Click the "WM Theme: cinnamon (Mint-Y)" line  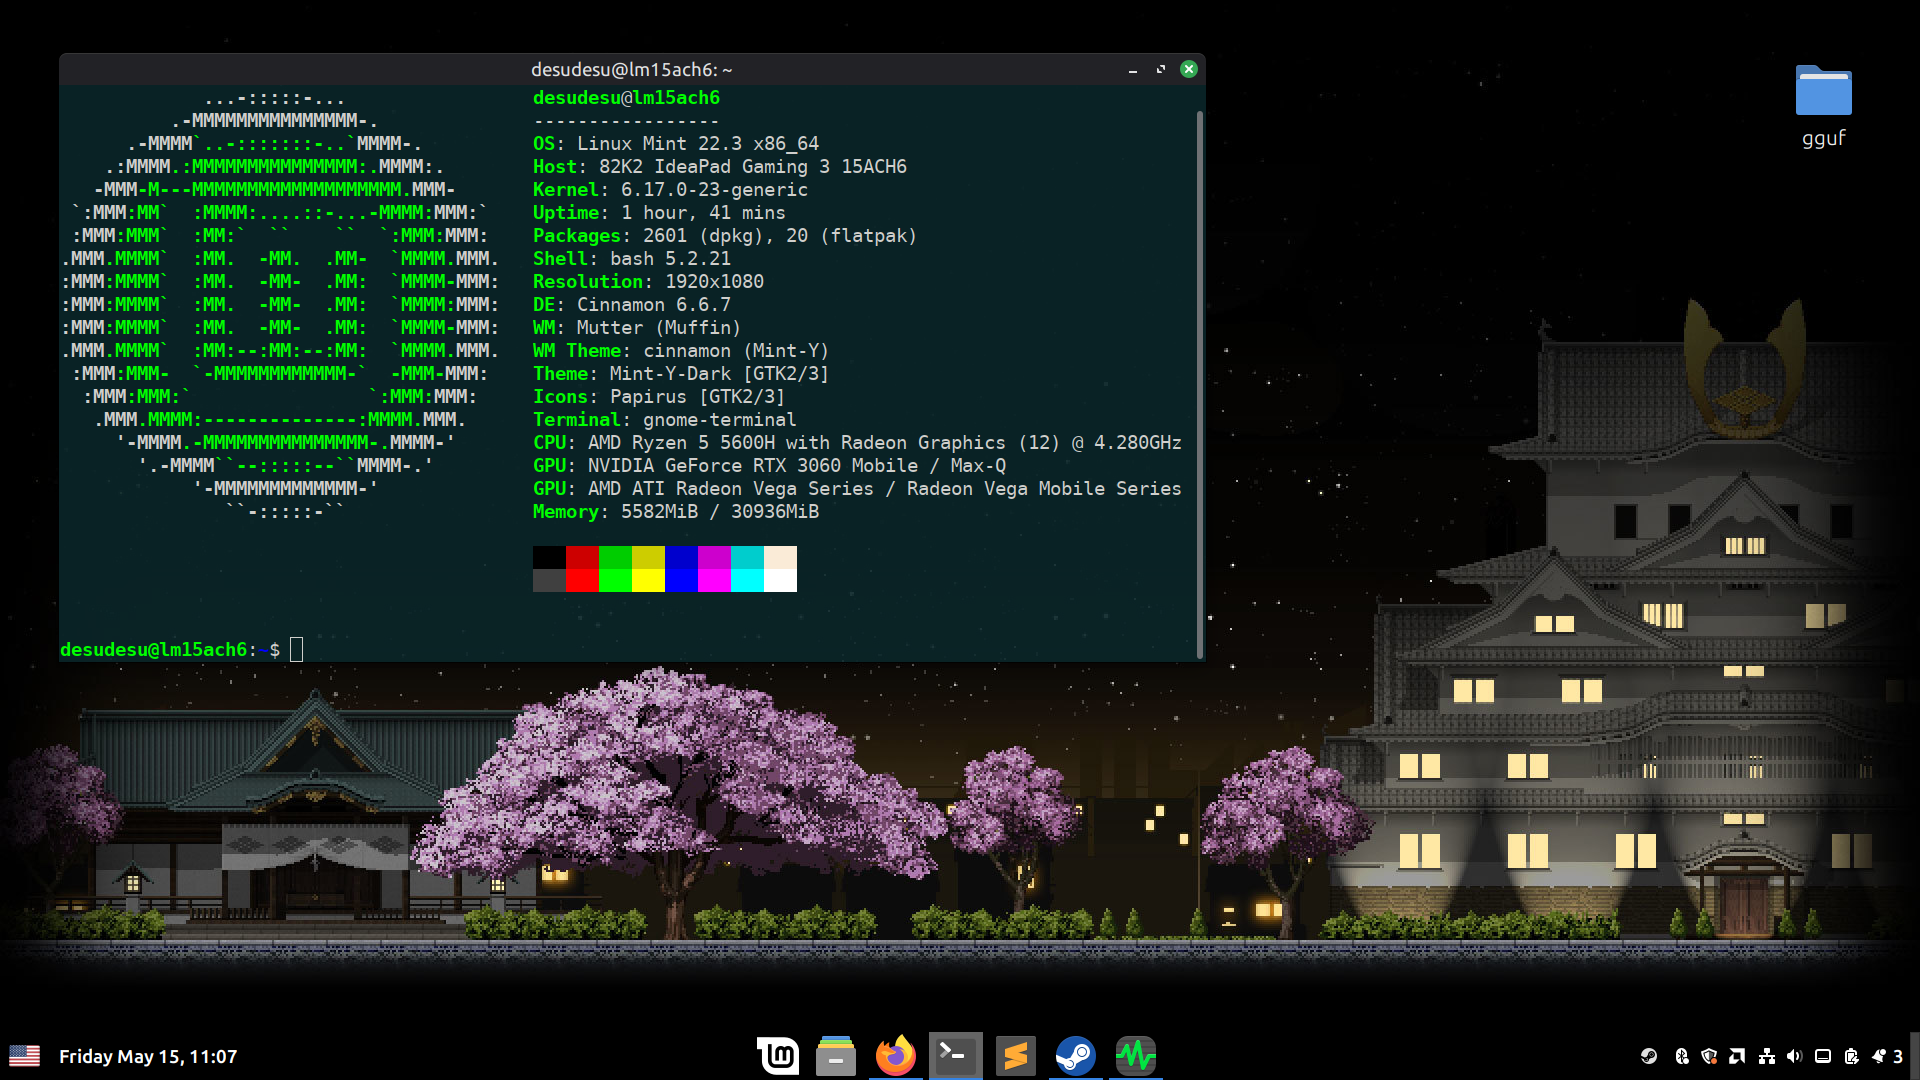tap(681, 351)
